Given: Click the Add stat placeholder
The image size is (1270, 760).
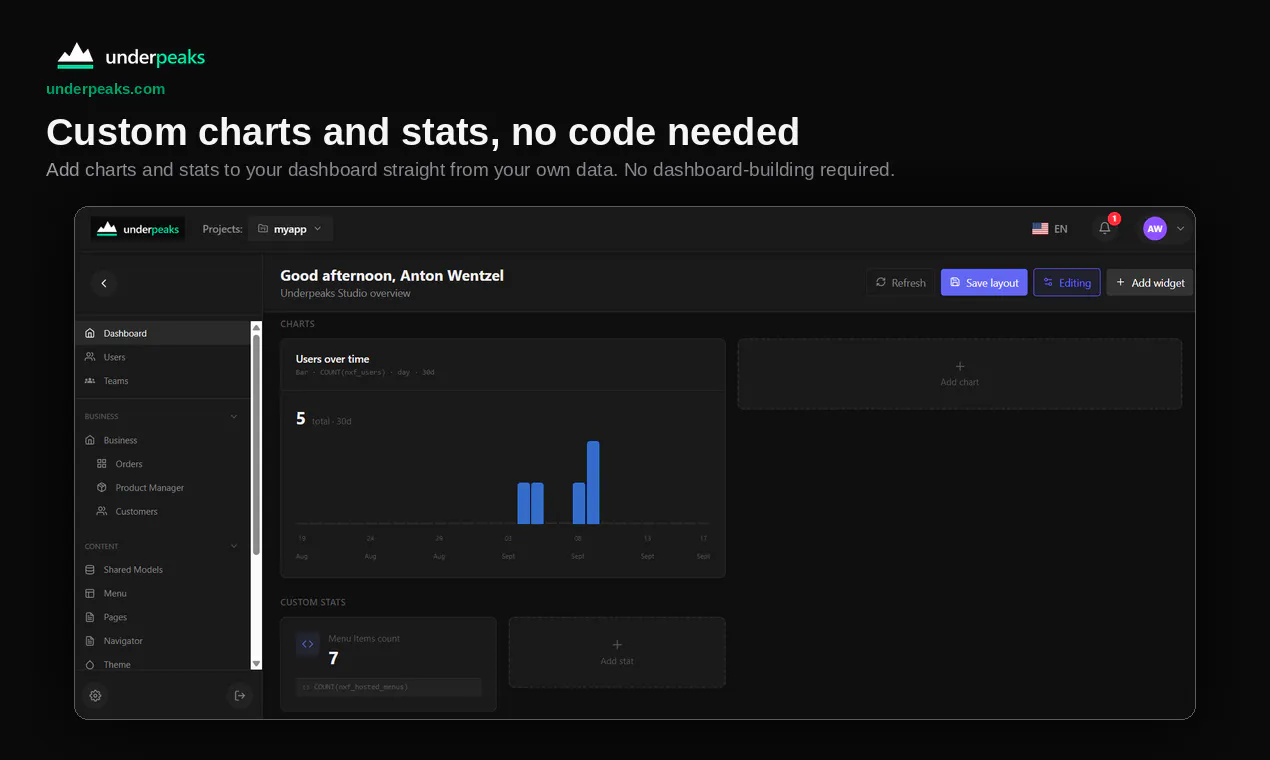Looking at the screenshot, I should [617, 652].
